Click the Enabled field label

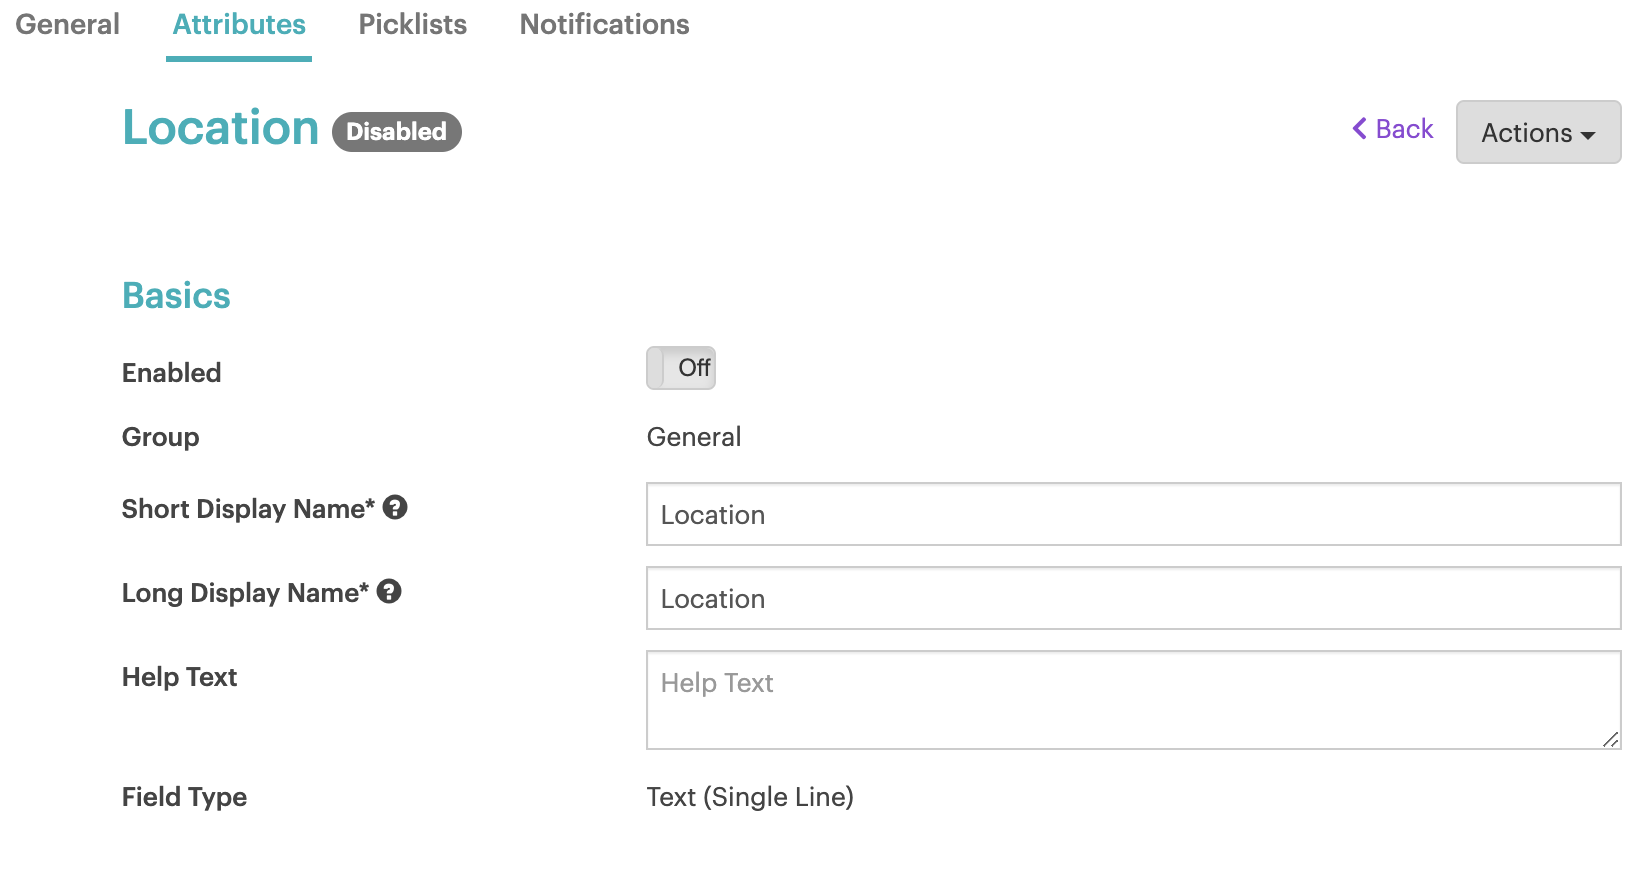[x=172, y=373]
